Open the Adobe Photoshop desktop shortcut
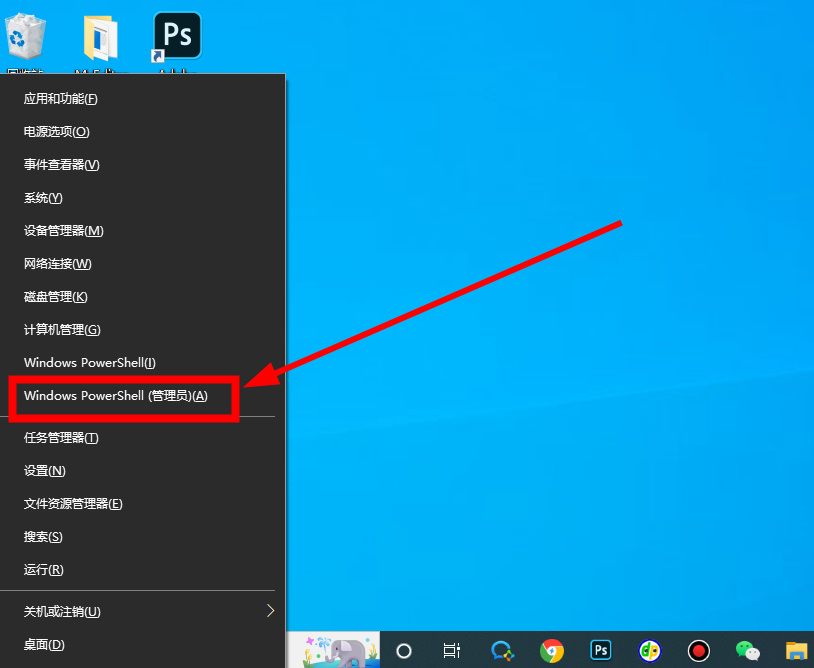Viewport: 814px width, 668px height. click(176, 35)
